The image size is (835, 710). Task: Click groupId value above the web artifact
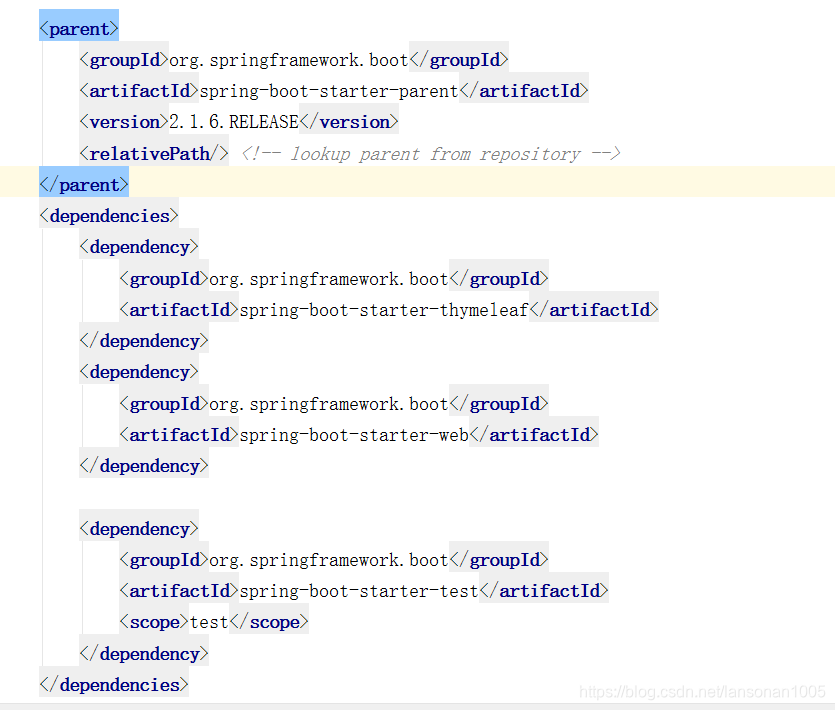coord(329,404)
